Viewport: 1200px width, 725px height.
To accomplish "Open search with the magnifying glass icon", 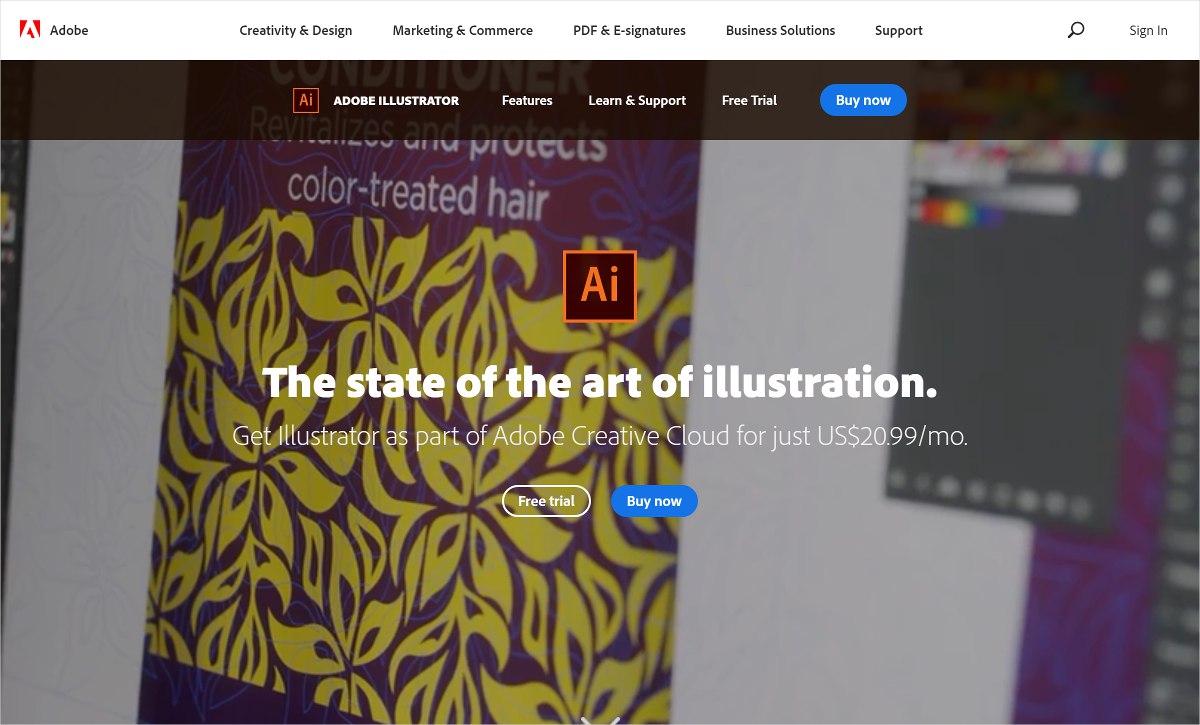I will point(1076,30).
